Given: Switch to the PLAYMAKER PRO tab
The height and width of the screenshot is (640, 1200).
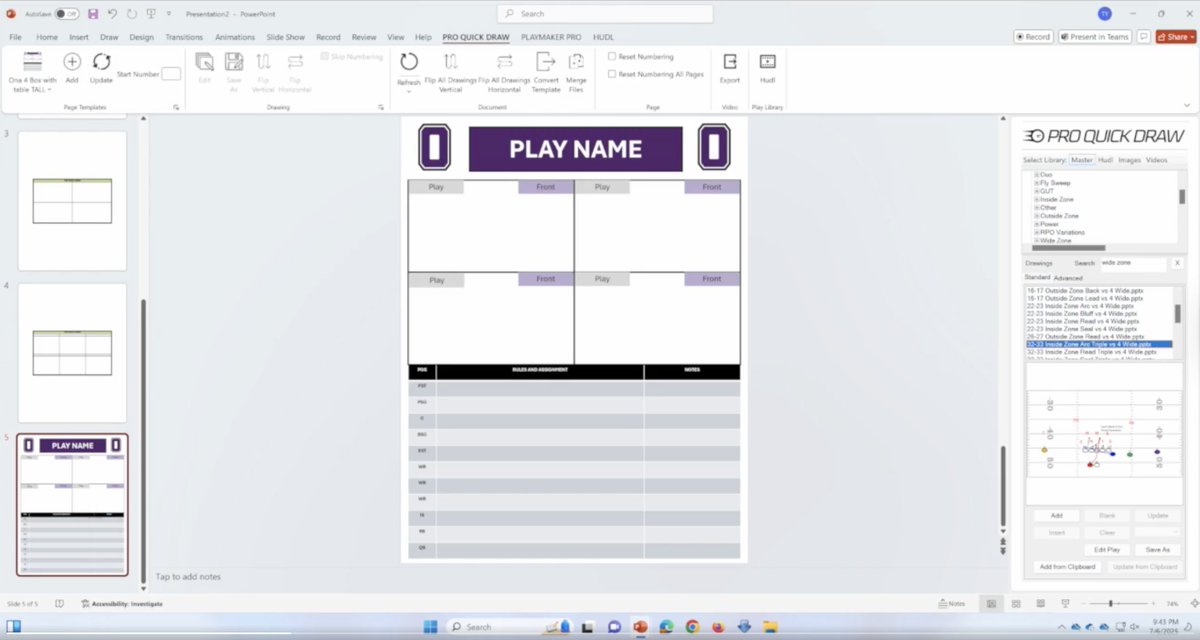Looking at the screenshot, I should (551, 37).
